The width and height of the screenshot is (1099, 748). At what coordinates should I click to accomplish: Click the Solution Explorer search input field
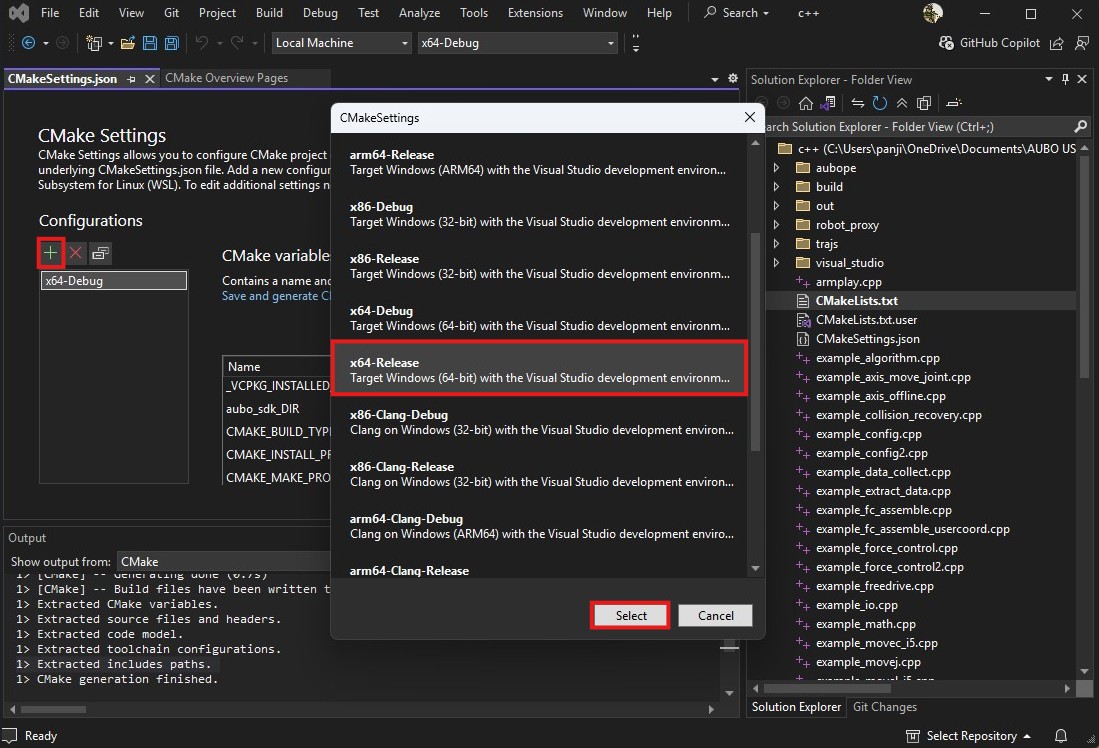(x=917, y=127)
